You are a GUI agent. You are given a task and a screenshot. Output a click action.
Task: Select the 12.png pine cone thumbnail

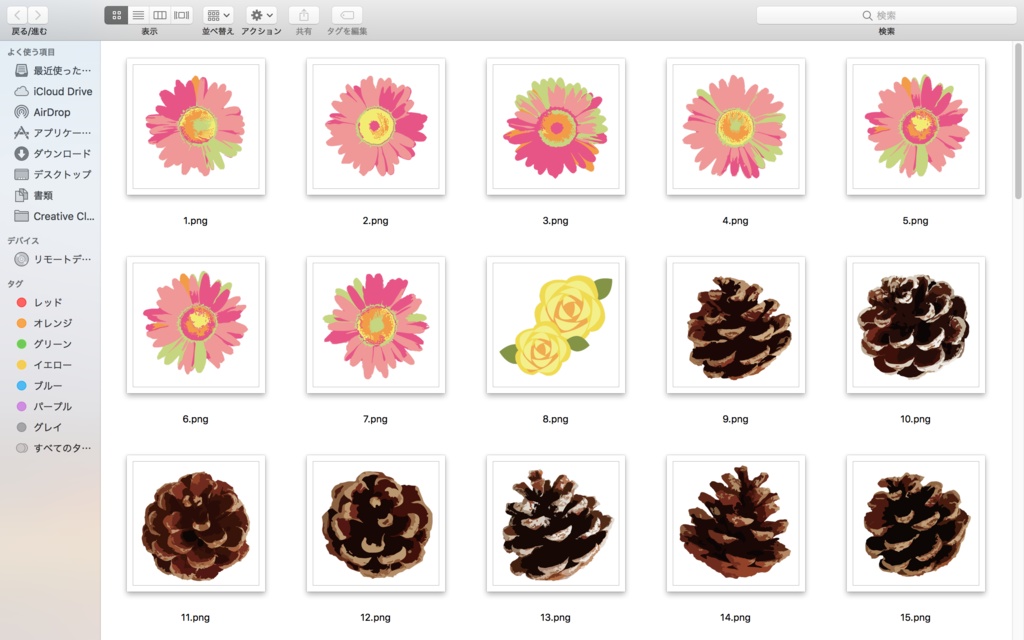(376, 523)
